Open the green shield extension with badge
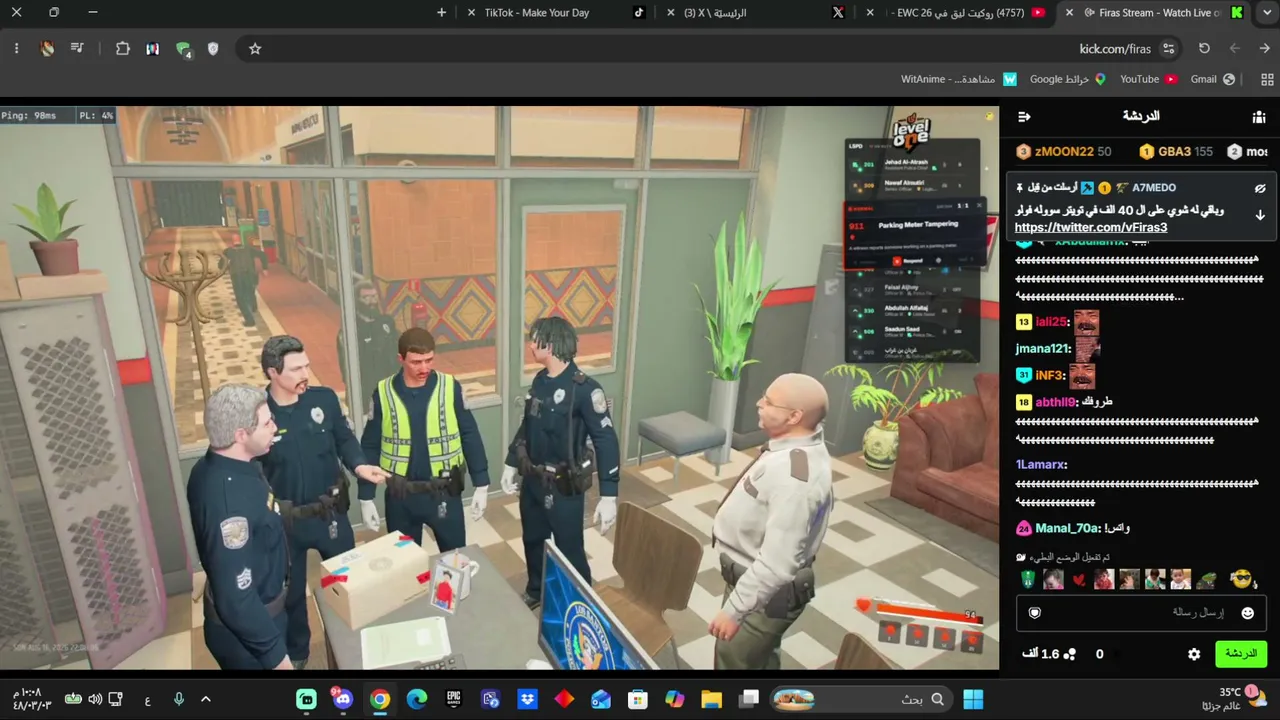The height and width of the screenshot is (720, 1280). (x=183, y=49)
